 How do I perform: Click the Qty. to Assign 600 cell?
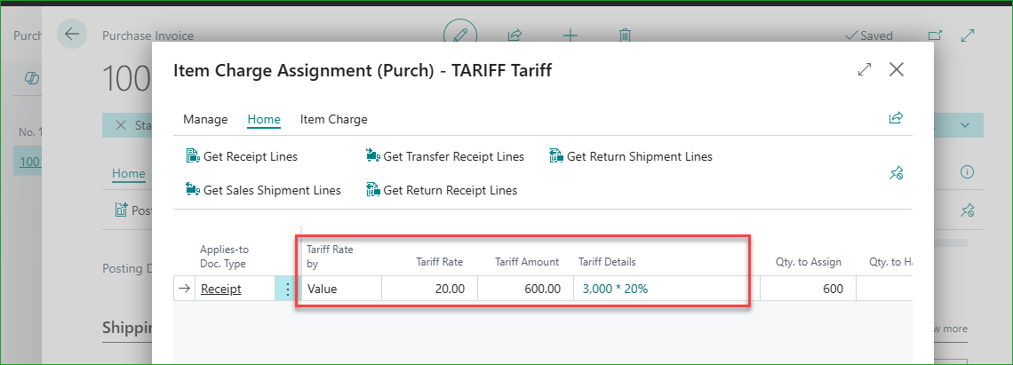(808, 289)
